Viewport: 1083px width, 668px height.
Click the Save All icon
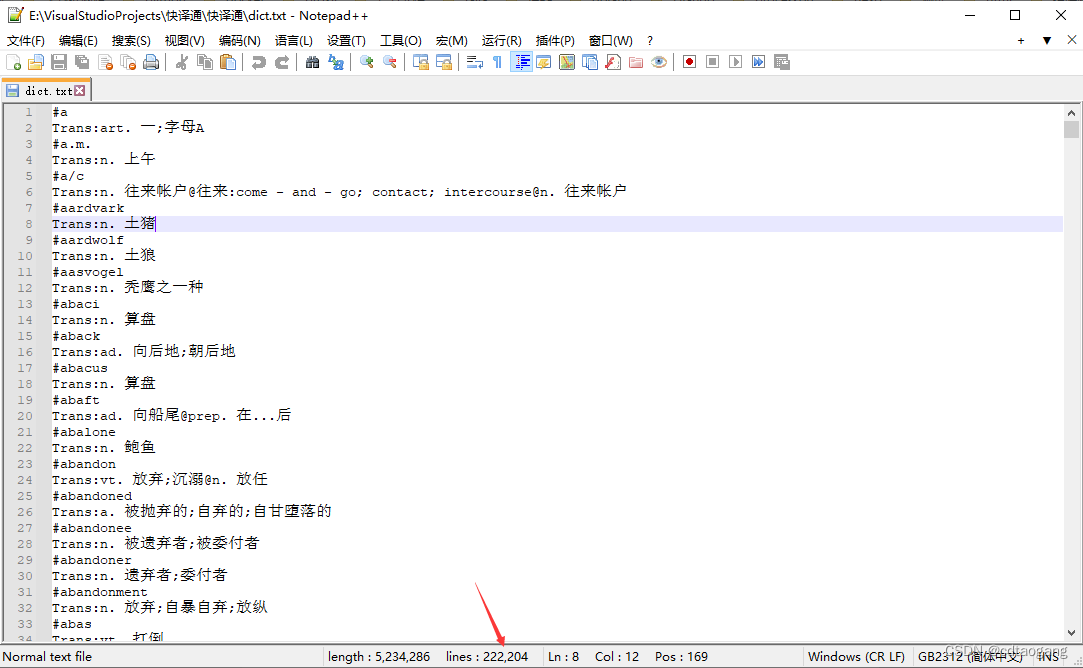tap(82, 62)
